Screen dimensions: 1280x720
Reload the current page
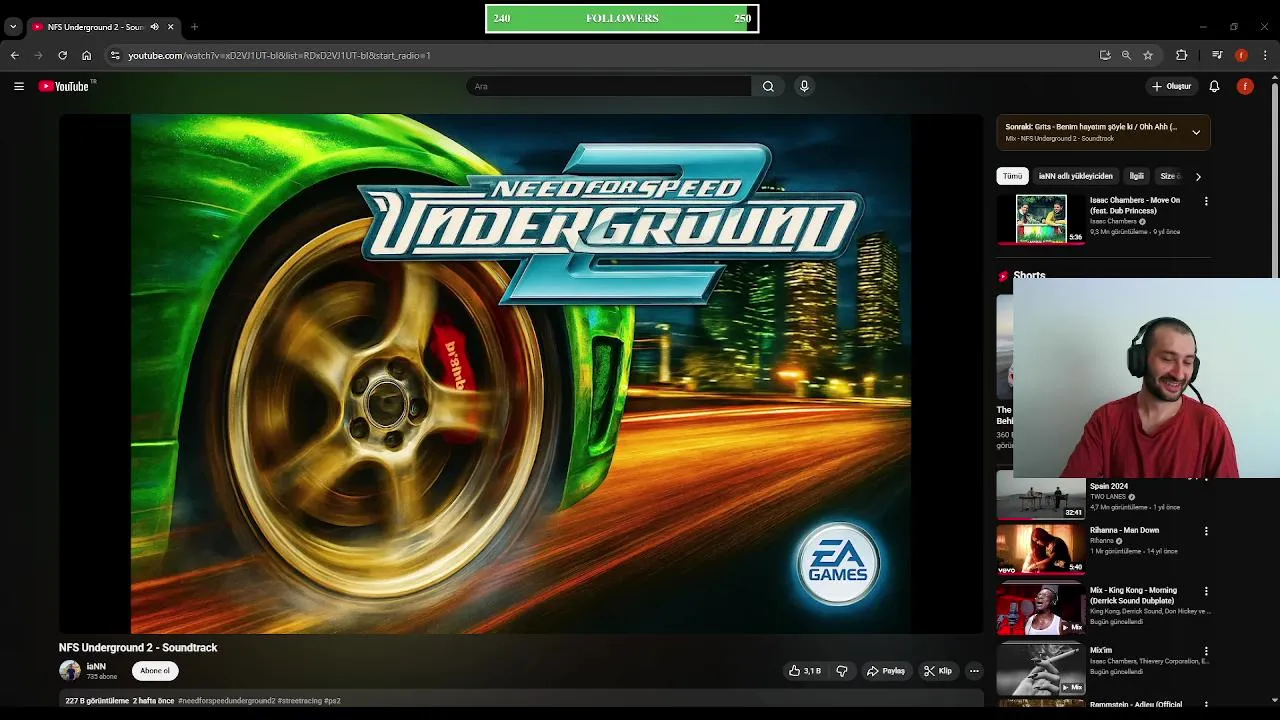pyautogui.click(x=62, y=55)
